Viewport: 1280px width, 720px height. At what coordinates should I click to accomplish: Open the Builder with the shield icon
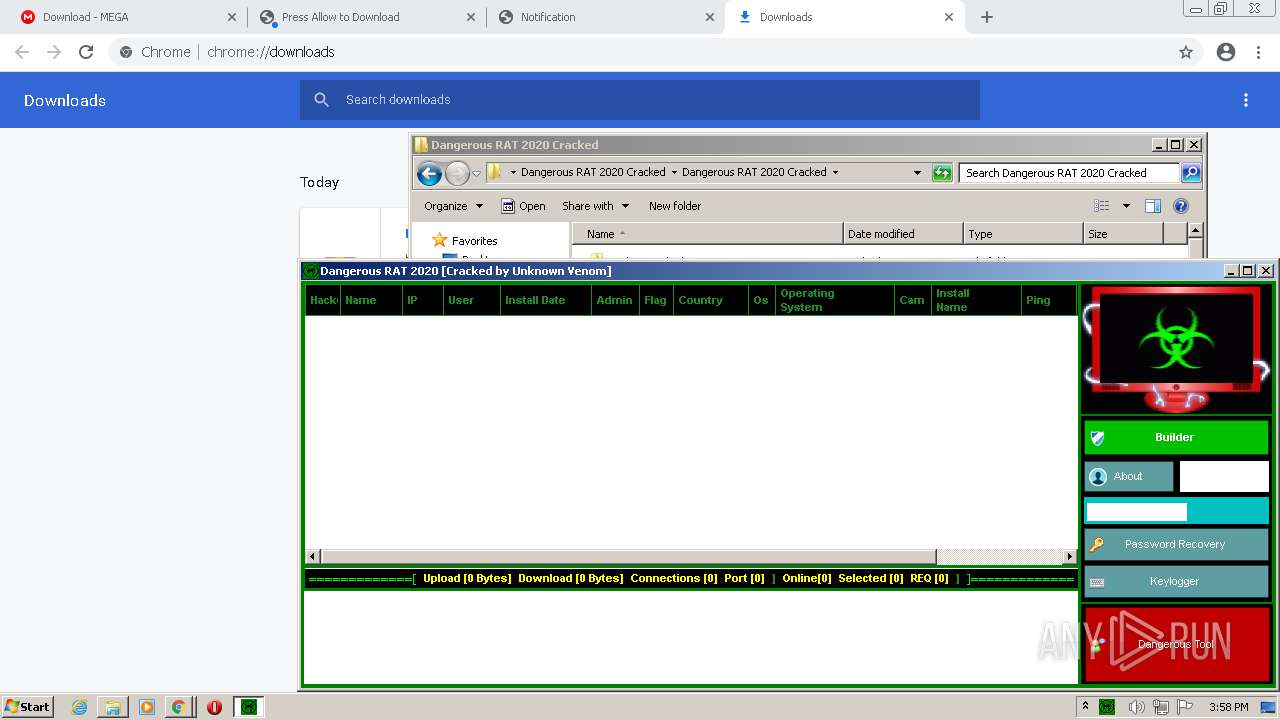tap(1097, 438)
